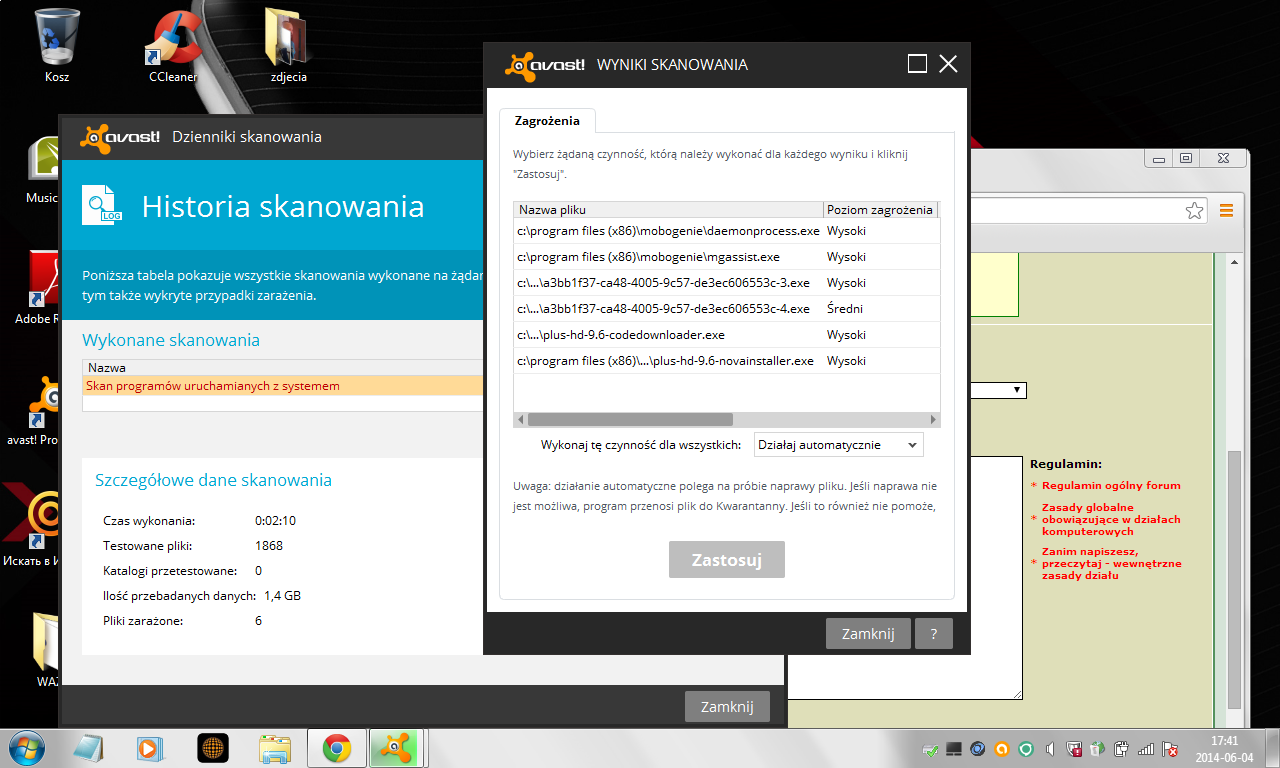Open the CCleaner desktop shortcut
This screenshot has height=768, width=1280.
pos(172,45)
